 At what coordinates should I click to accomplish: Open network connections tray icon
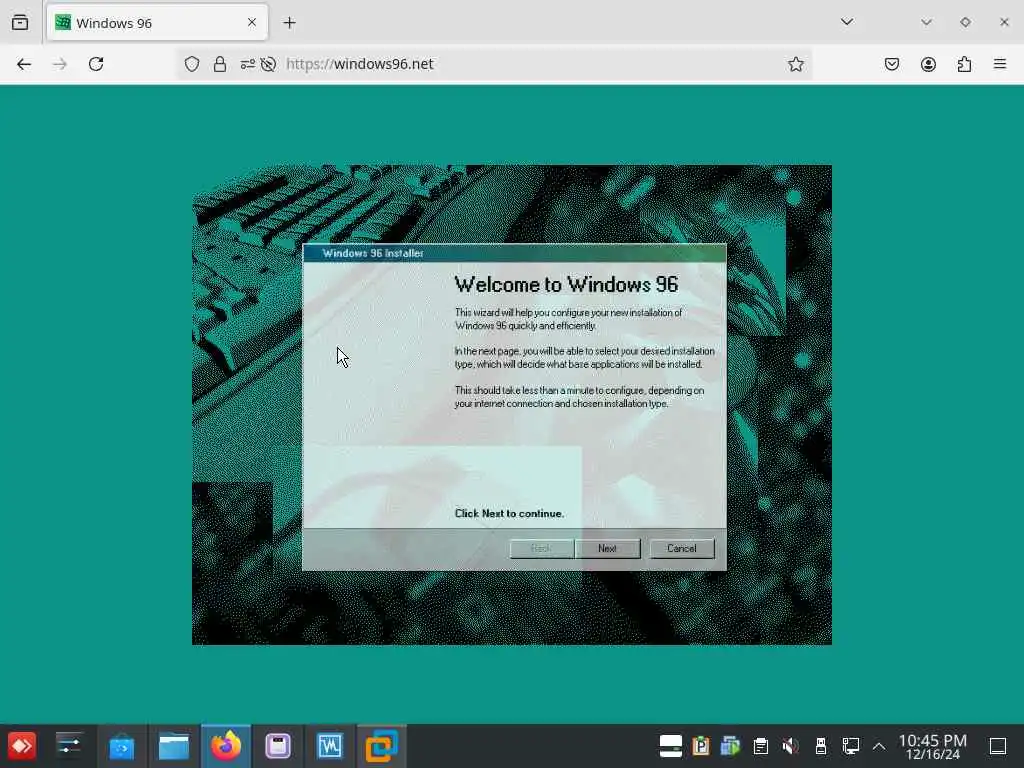[x=851, y=746]
